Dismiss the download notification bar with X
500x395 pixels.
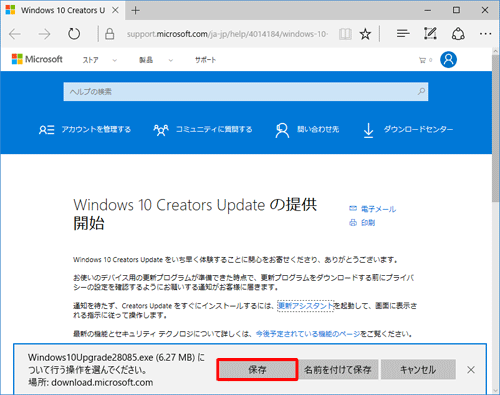(471, 370)
